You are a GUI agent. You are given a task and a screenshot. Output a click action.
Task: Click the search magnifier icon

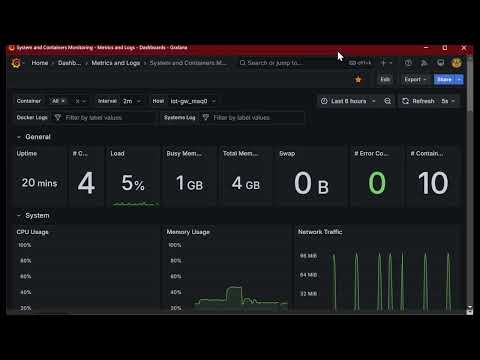coord(242,63)
